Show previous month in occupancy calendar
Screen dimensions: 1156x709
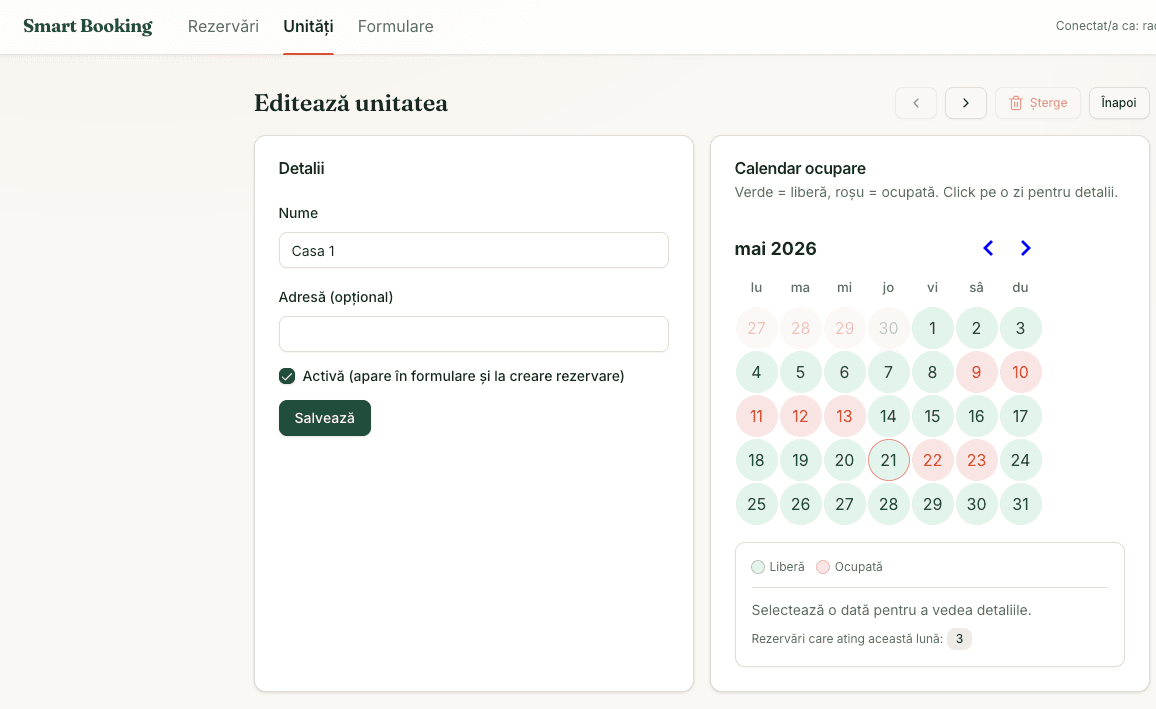[x=988, y=248]
